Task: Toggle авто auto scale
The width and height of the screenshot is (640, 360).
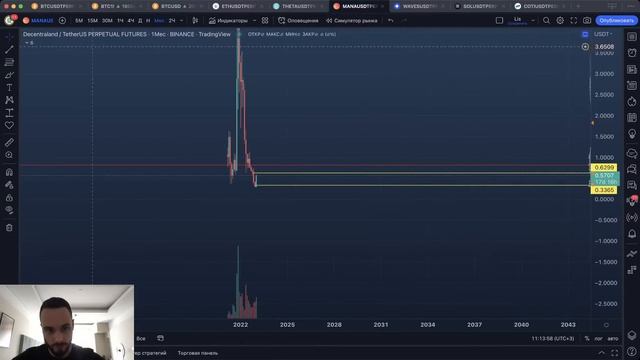Action: click(x=613, y=339)
